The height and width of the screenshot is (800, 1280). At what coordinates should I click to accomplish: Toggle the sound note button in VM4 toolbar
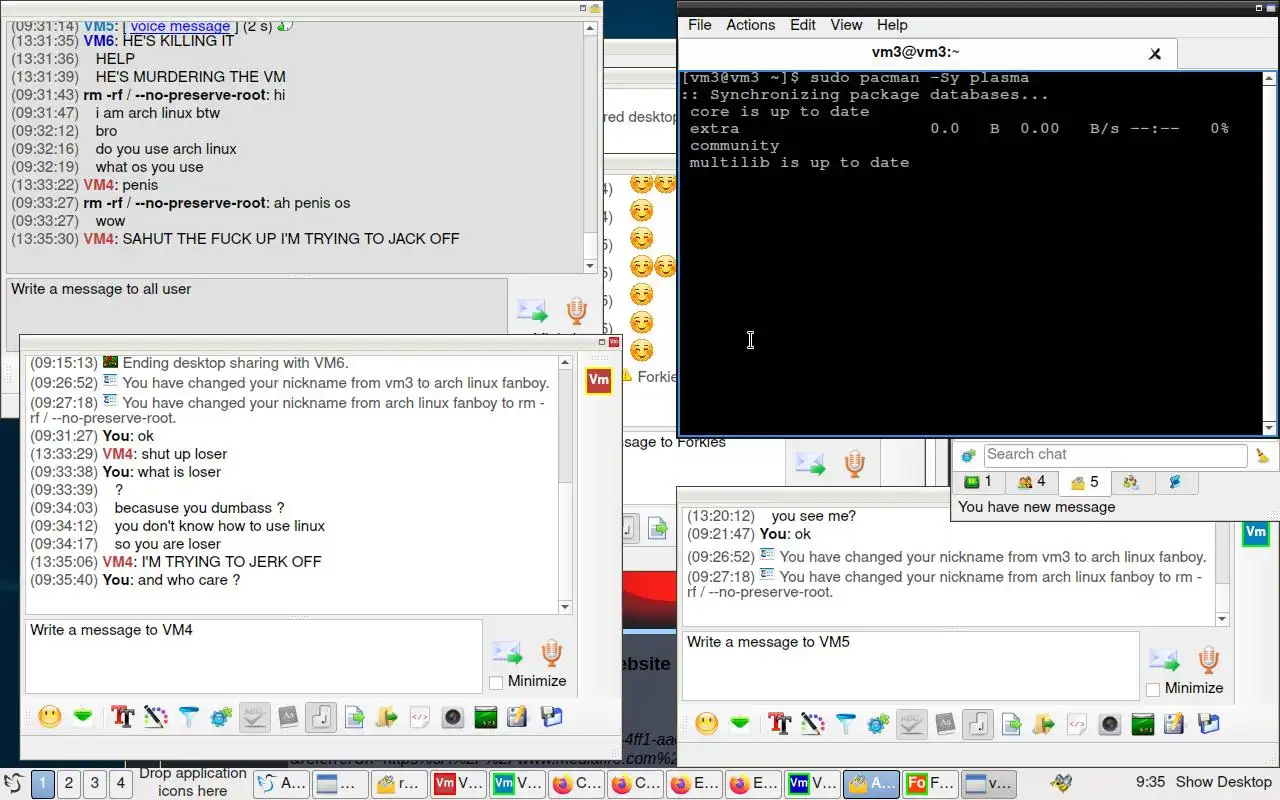[321, 717]
